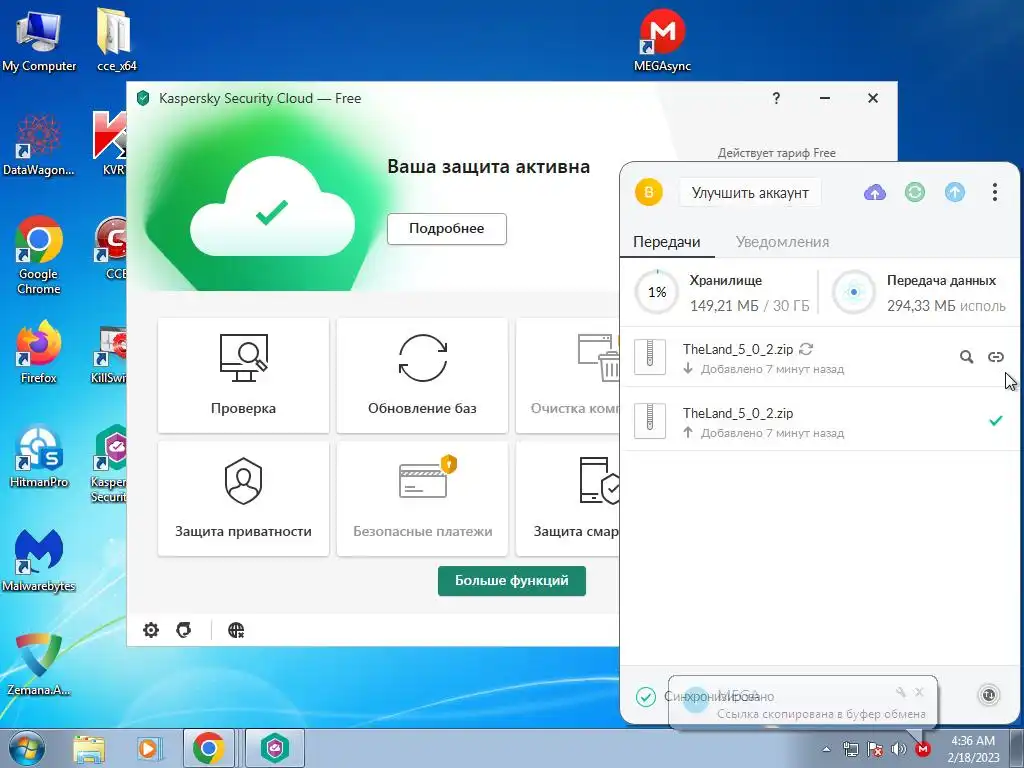Viewport: 1024px width, 768px height.
Task: Open Kaspersky Security desktop shortcut
Action: tap(110, 464)
